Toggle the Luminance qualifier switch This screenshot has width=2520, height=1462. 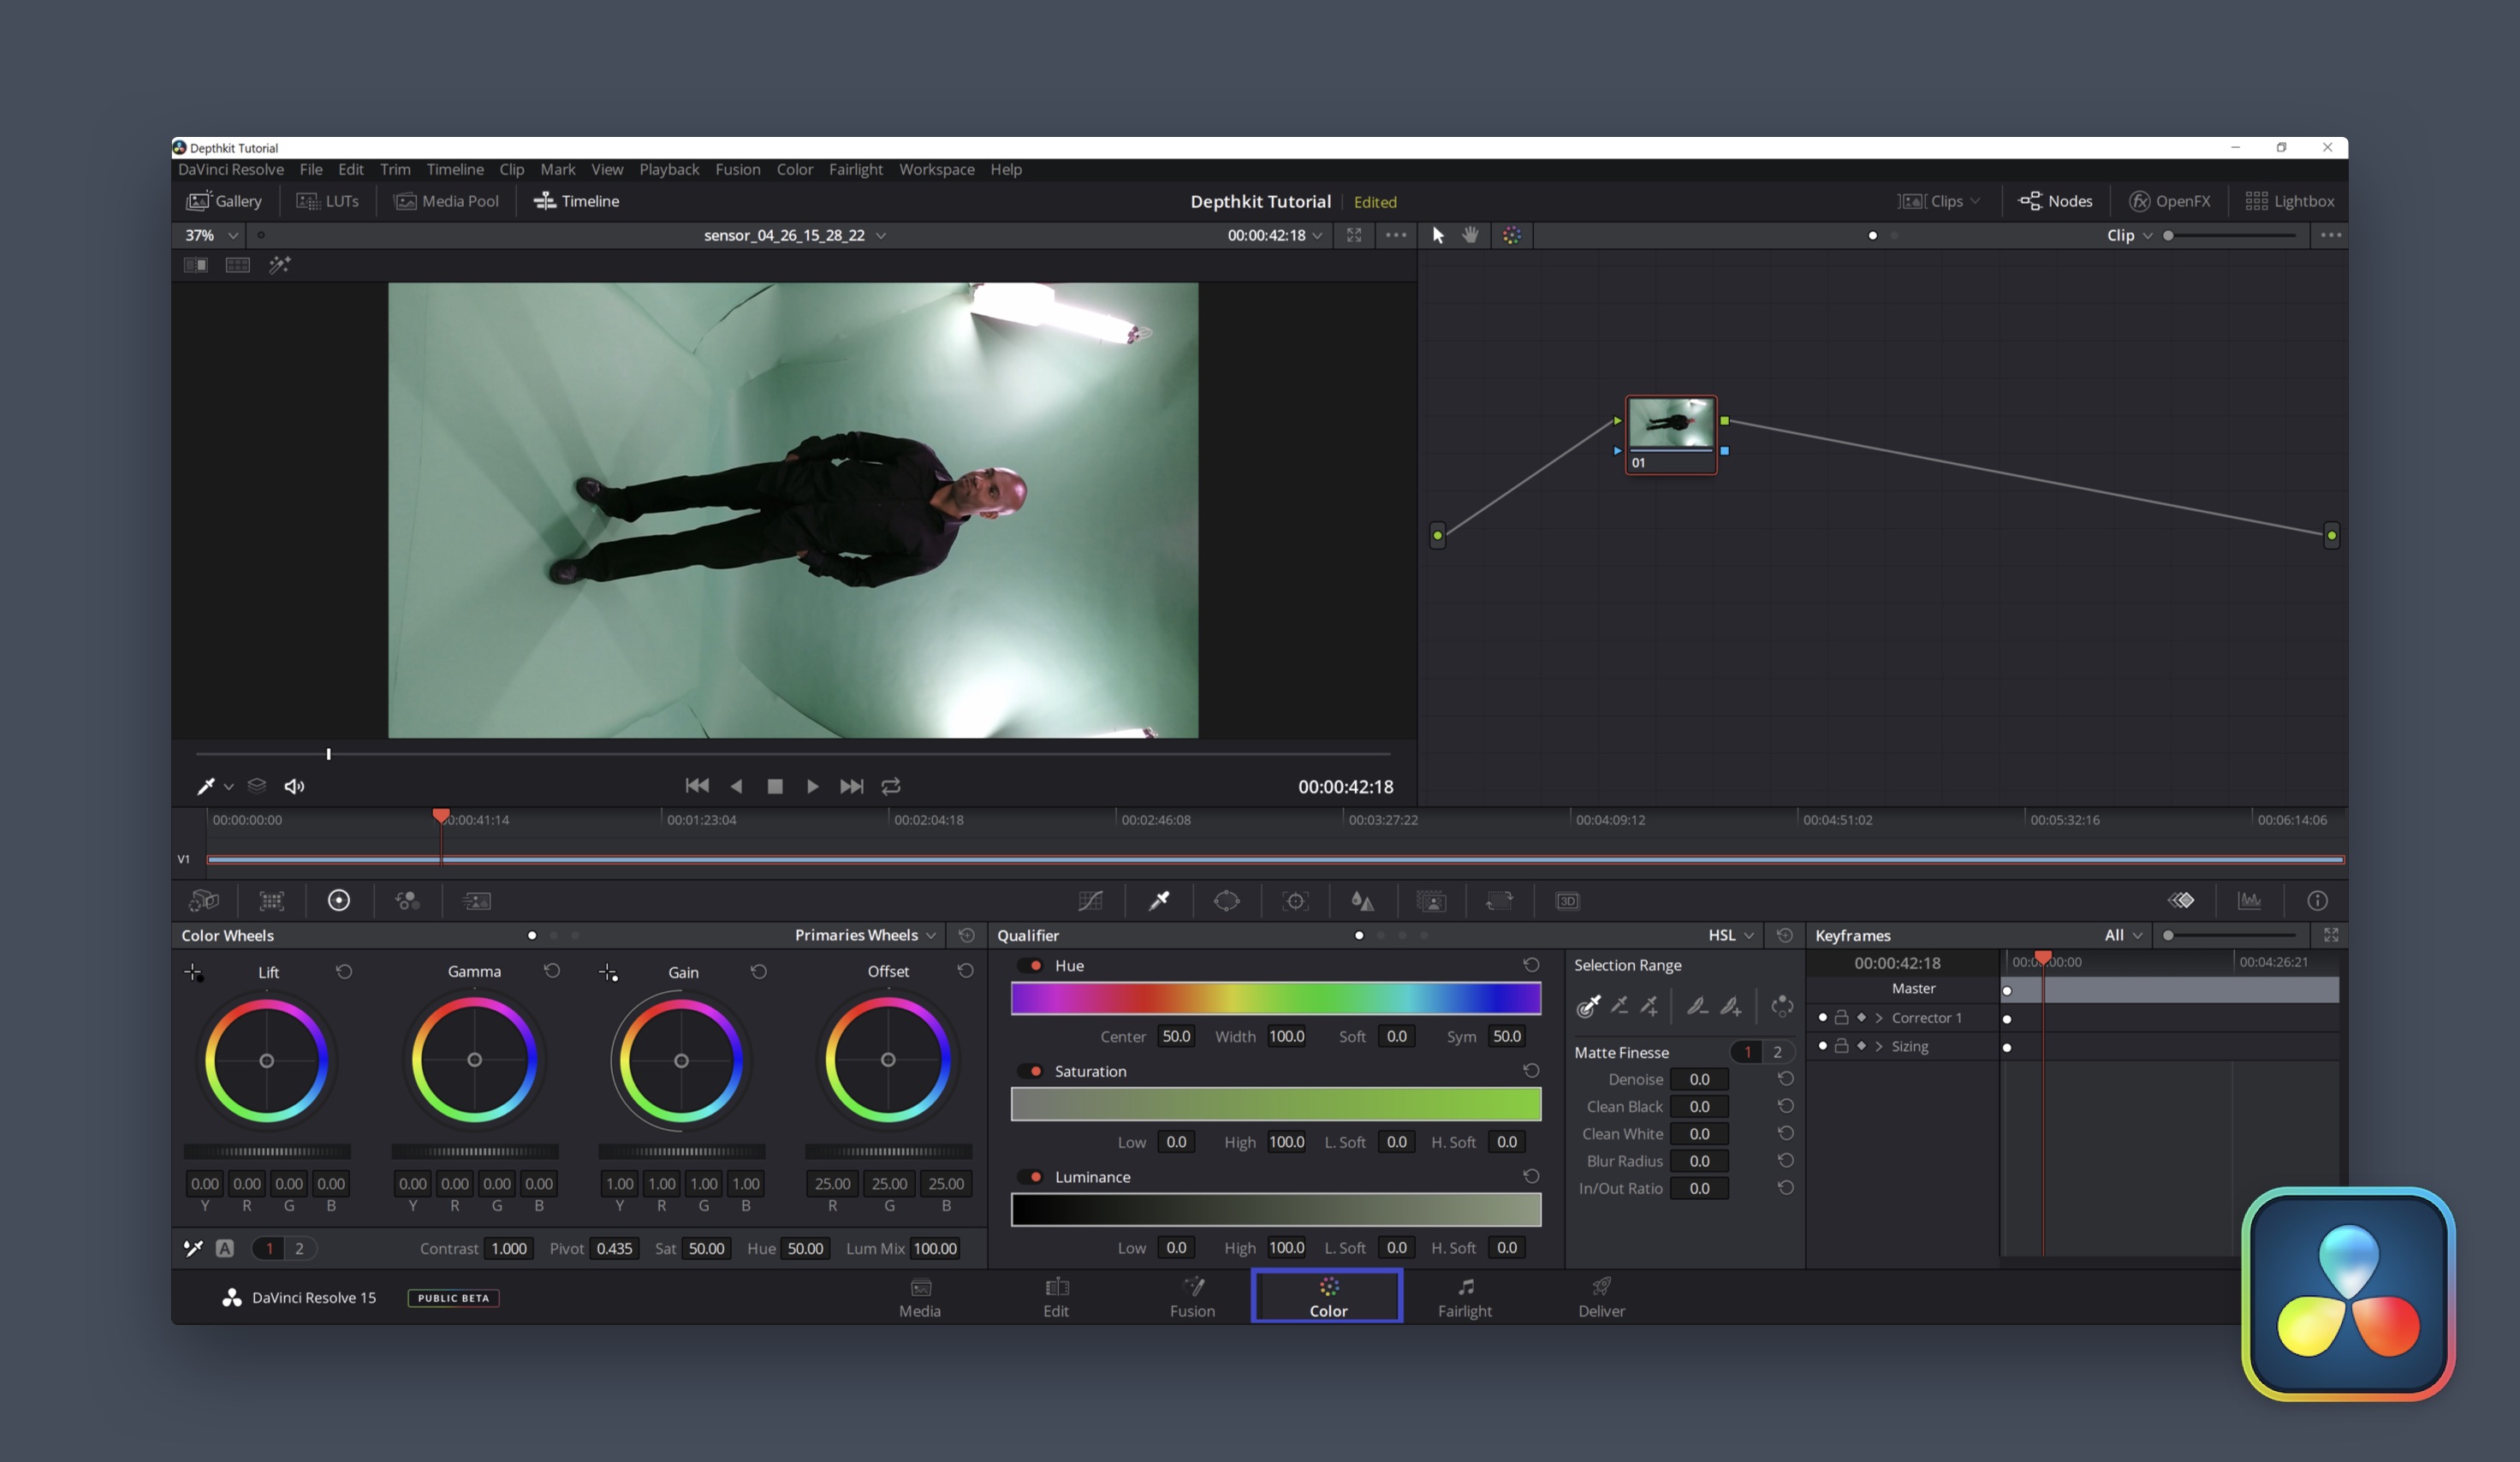(1031, 1177)
